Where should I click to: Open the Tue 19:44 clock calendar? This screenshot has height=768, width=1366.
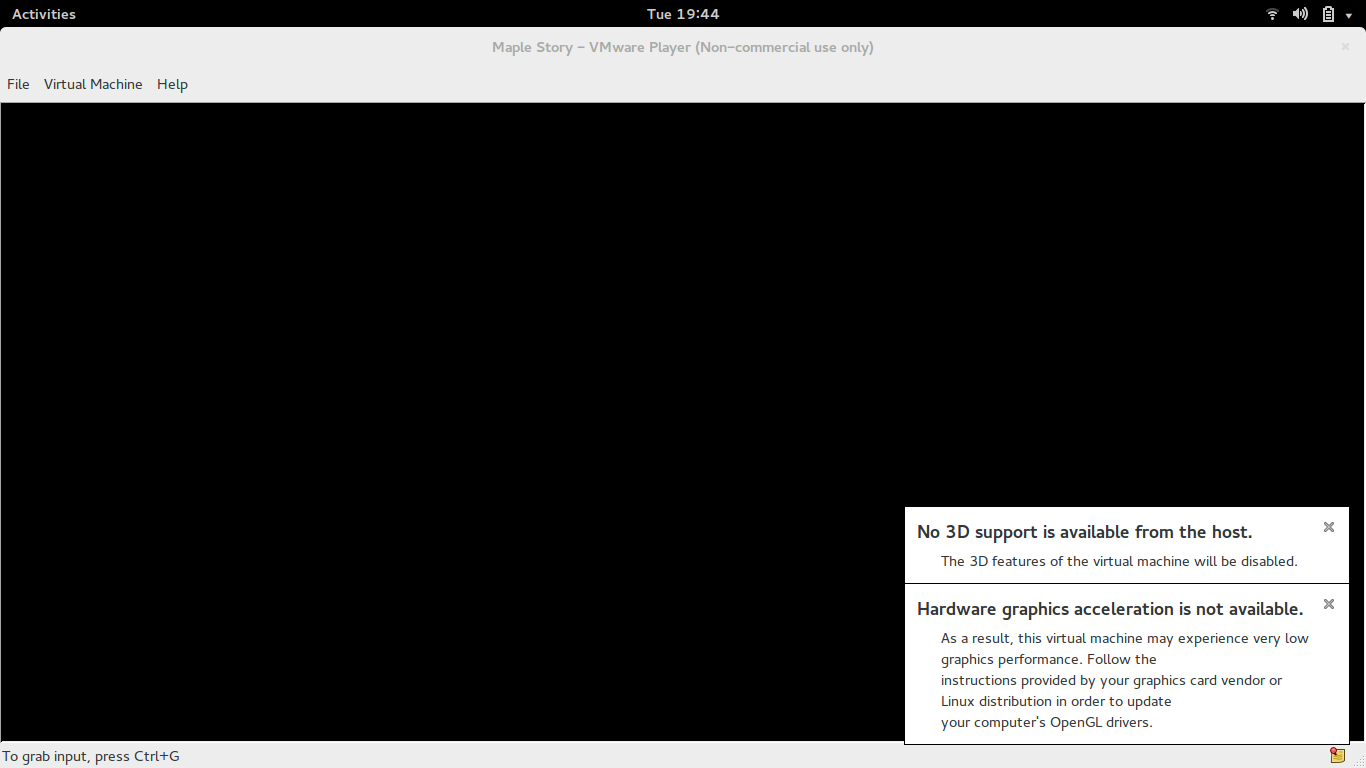pyautogui.click(x=683, y=14)
